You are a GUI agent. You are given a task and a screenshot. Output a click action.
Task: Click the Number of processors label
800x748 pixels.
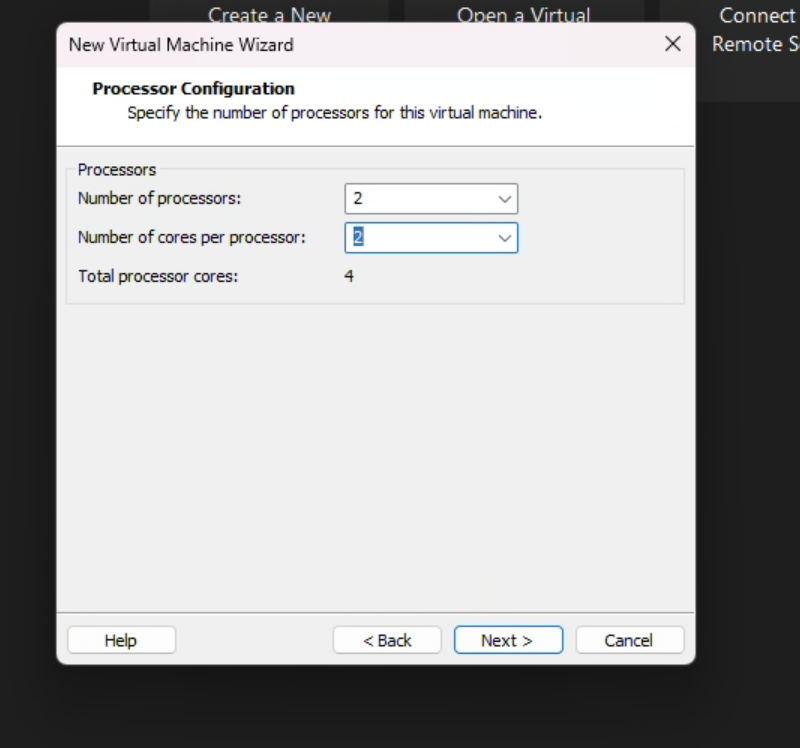tap(160, 198)
